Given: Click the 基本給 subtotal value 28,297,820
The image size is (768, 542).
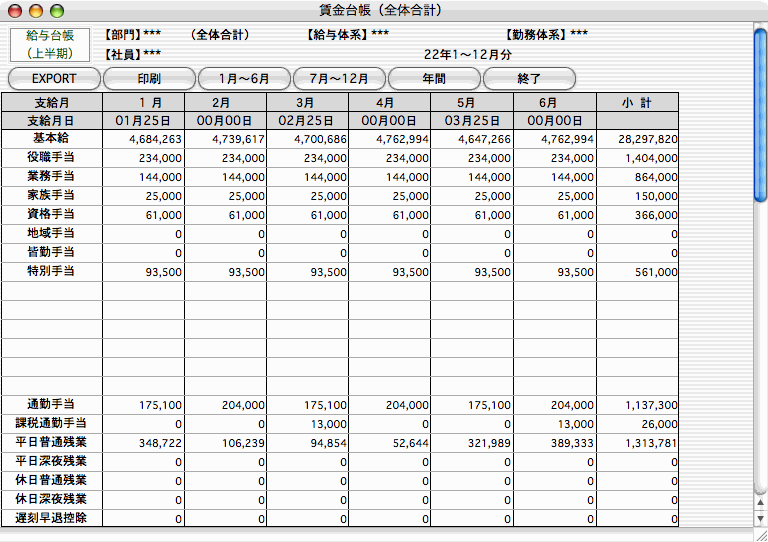Looking at the screenshot, I should (637, 139).
